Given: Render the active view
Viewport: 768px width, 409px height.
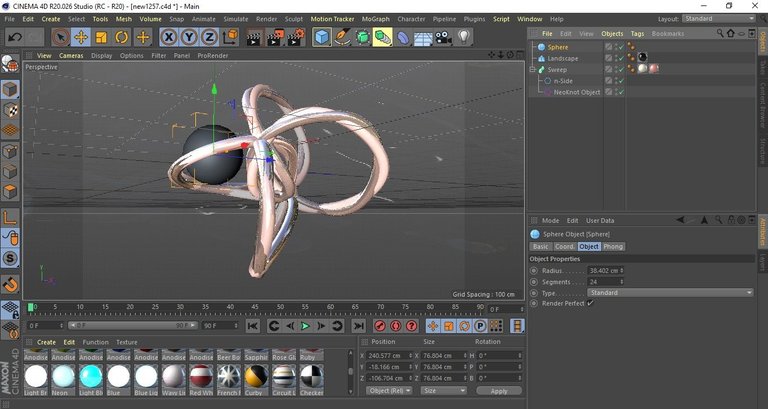Looking at the screenshot, I should [x=254, y=37].
